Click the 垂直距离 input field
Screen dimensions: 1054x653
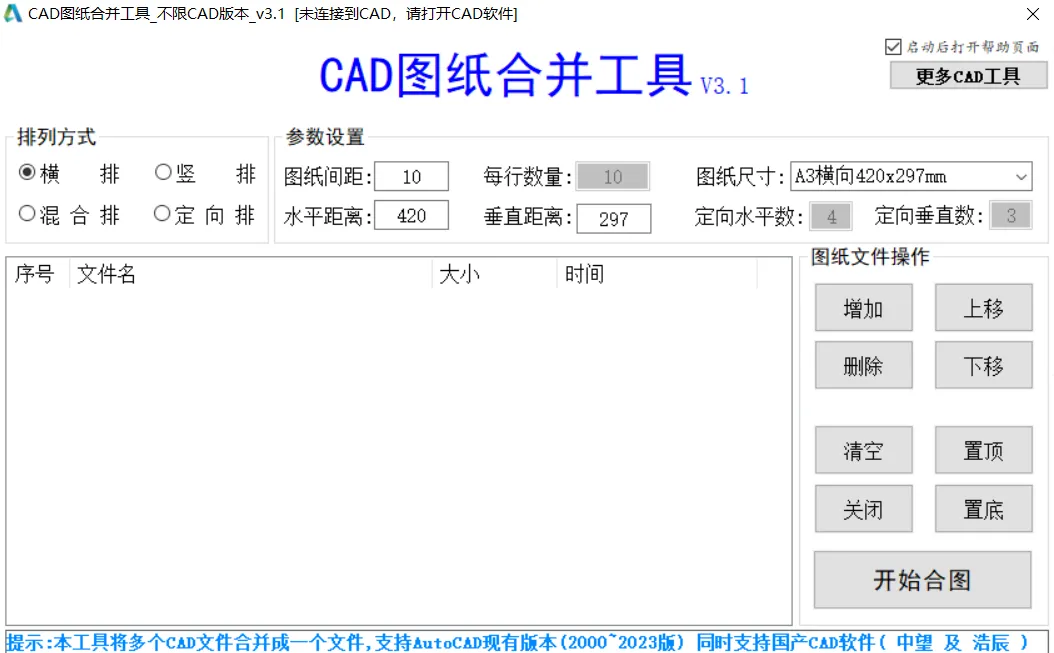[x=614, y=219]
